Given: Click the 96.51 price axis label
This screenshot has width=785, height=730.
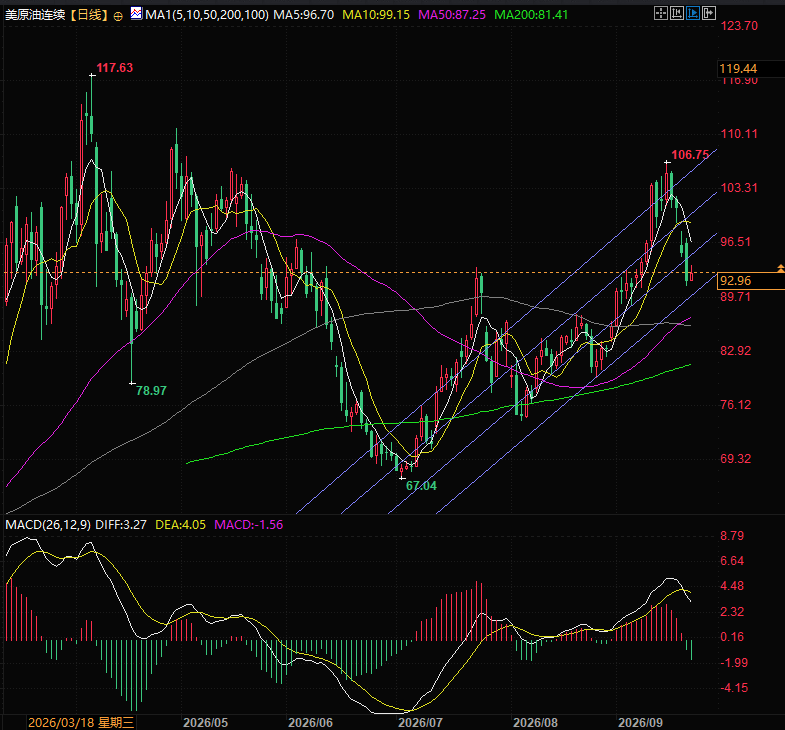Looking at the screenshot, I should pyautogui.click(x=735, y=242).
